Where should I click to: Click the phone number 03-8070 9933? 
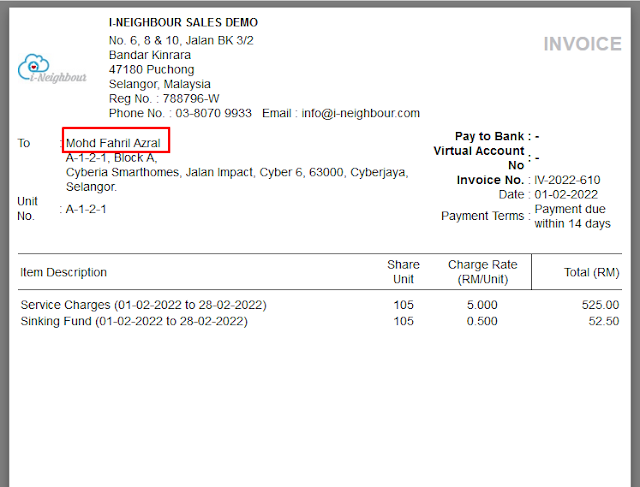[x=213, y=113]
